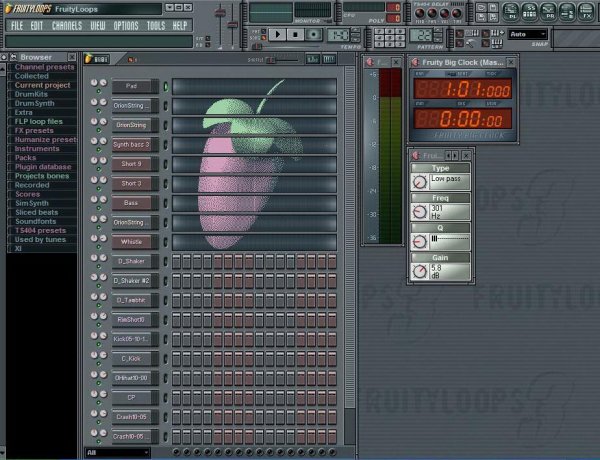
Task: Toggle the first step of CP channel
Action: click(176, 398)
